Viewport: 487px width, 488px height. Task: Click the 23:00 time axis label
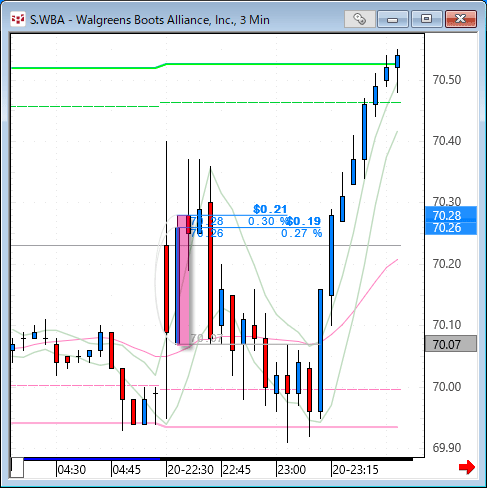(x=292, y=470)
